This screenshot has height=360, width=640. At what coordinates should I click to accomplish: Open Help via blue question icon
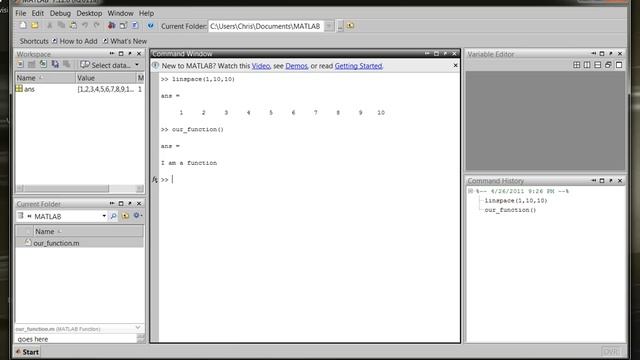coord(151,26)
